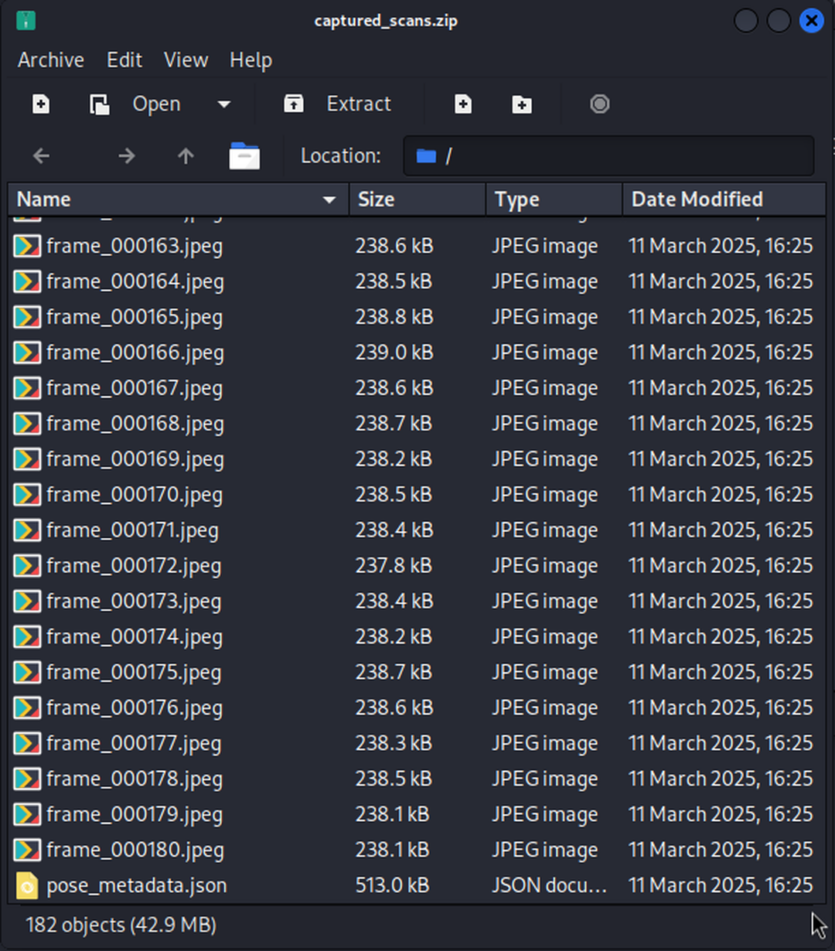
Task: Click the new archive icon in toolbar
Action: click(41, 104)
